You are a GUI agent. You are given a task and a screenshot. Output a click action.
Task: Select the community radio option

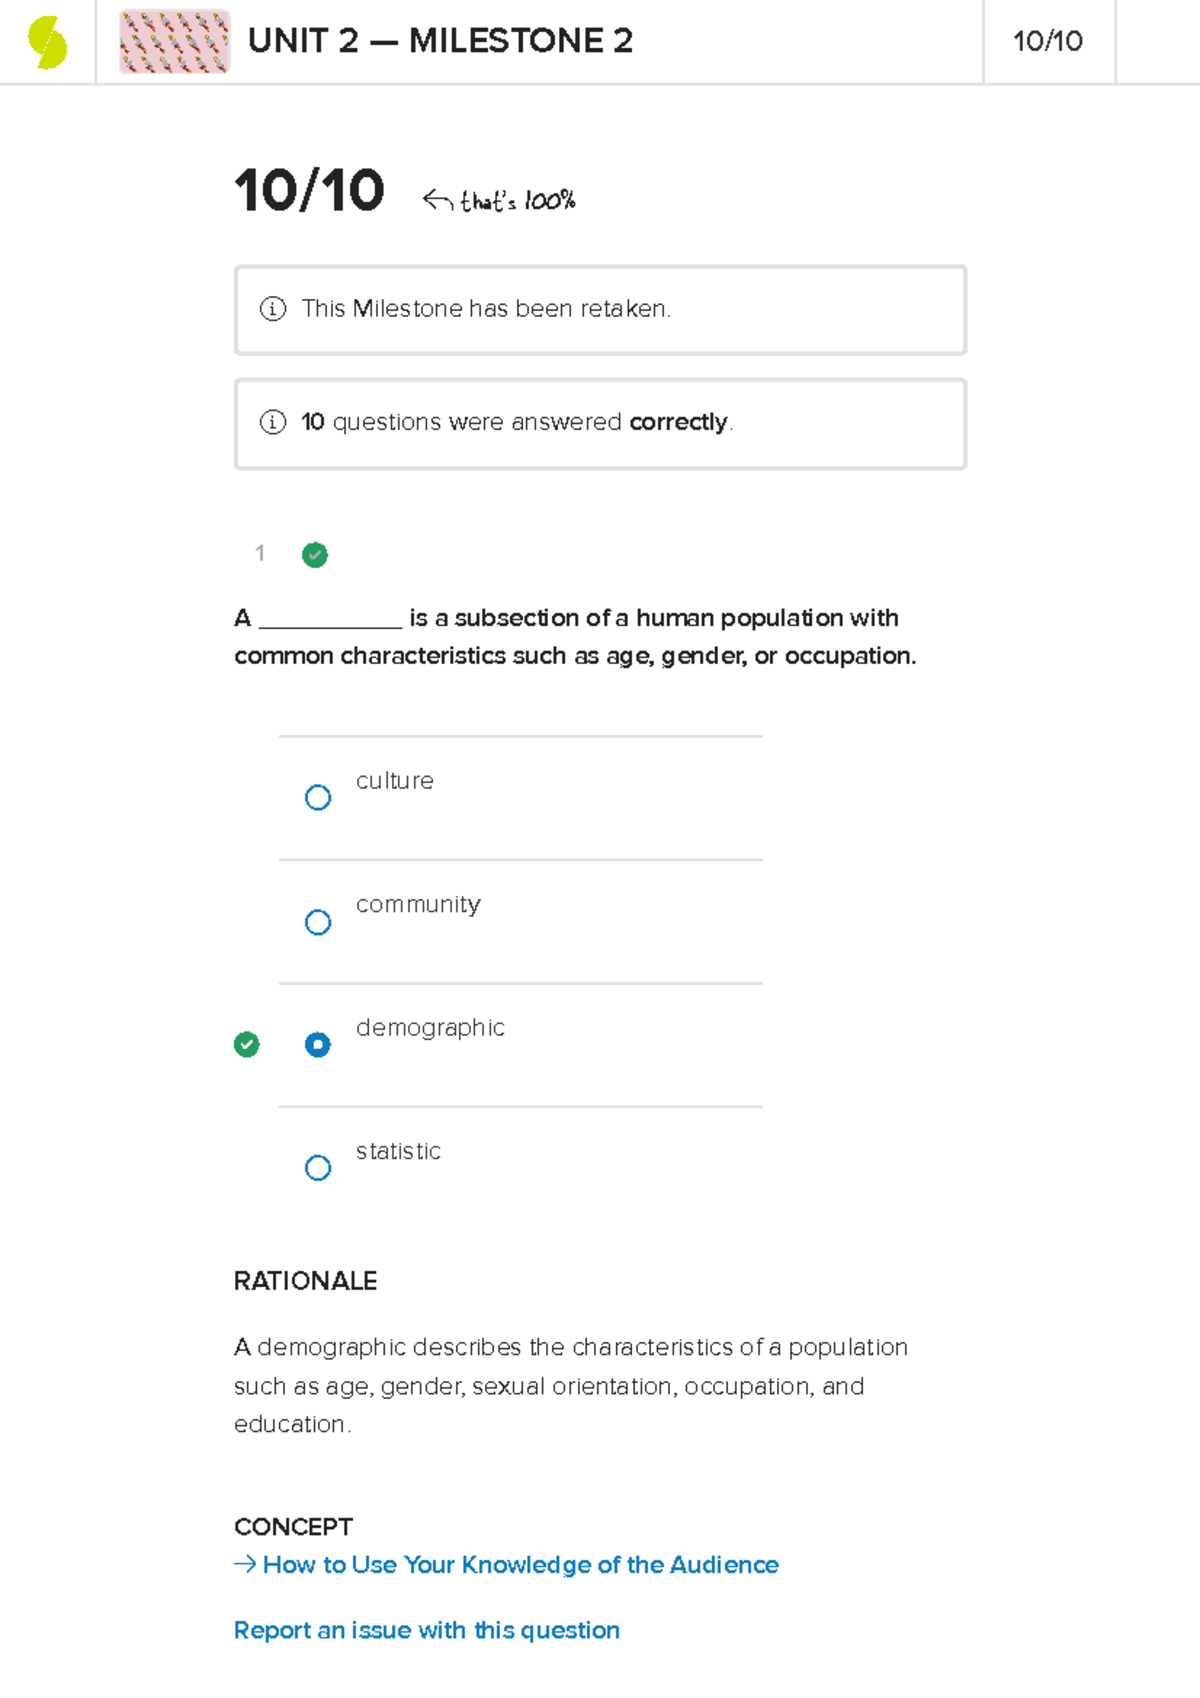(318, 922)
